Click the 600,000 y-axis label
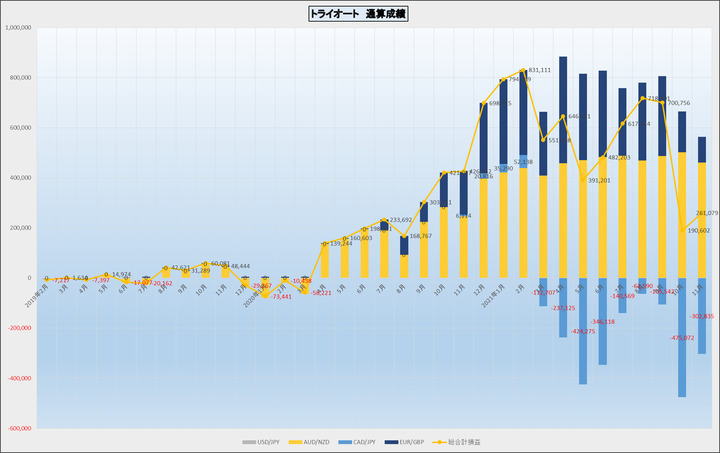Image resolution: width=720 pixels, height=453 pixels. click(21, 128)
